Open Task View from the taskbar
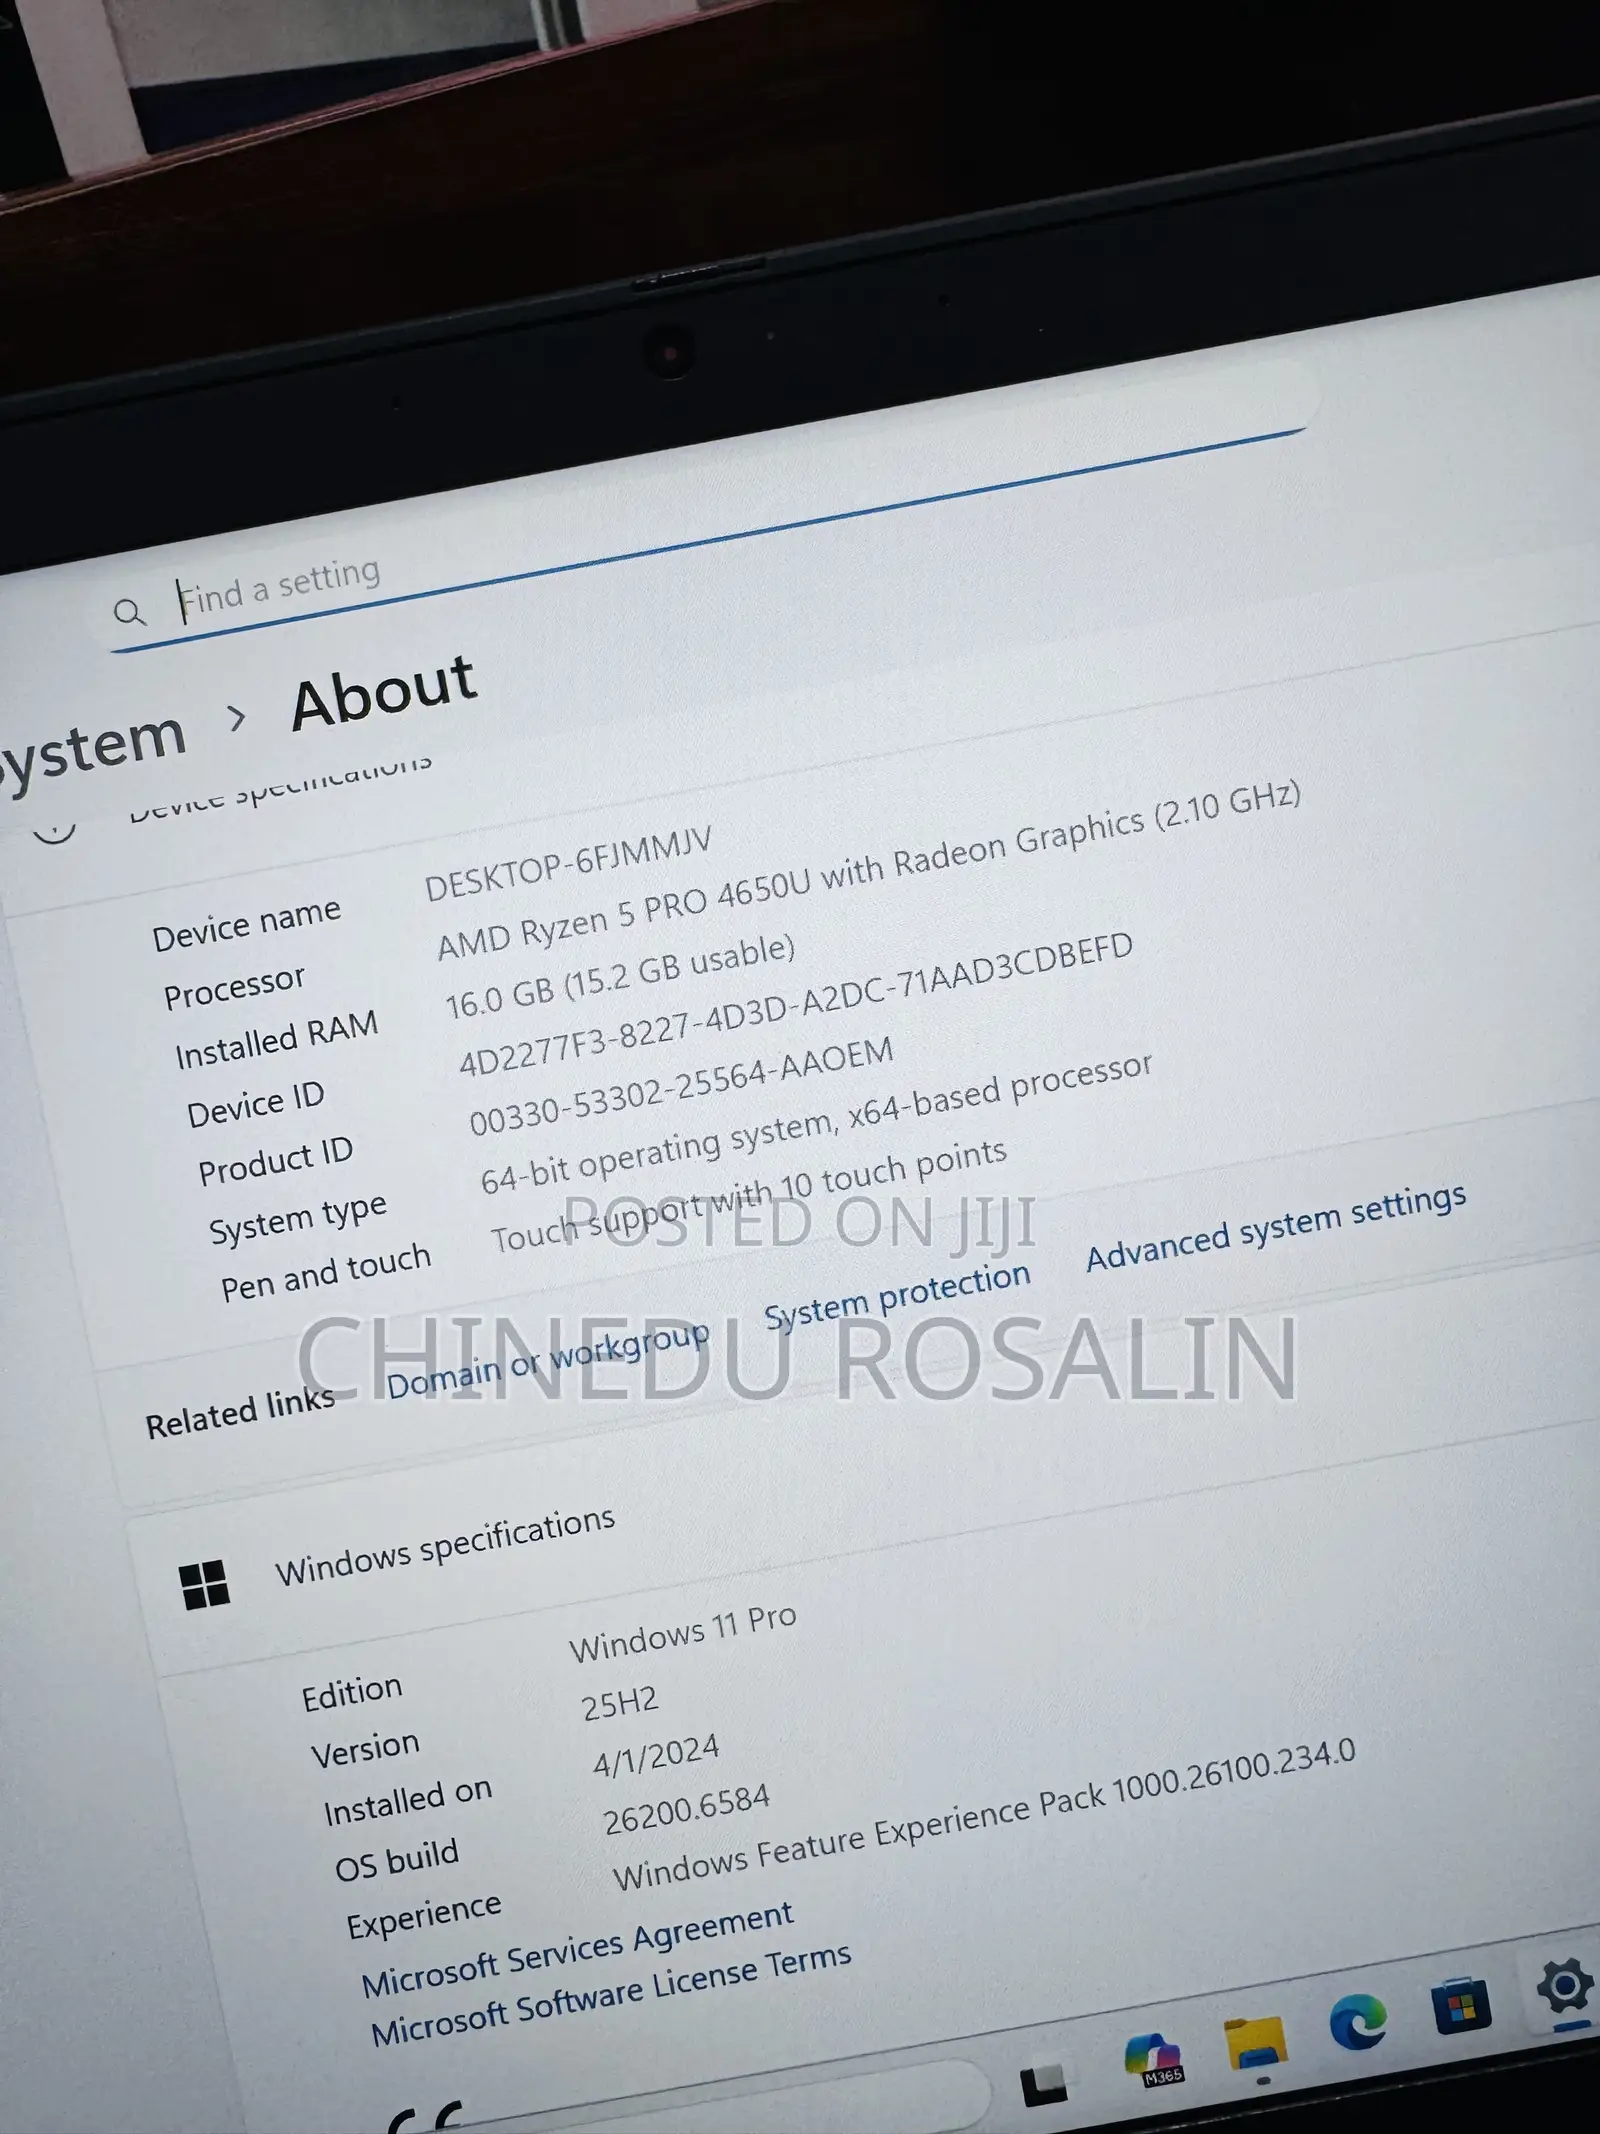 click(1043, 2082)
